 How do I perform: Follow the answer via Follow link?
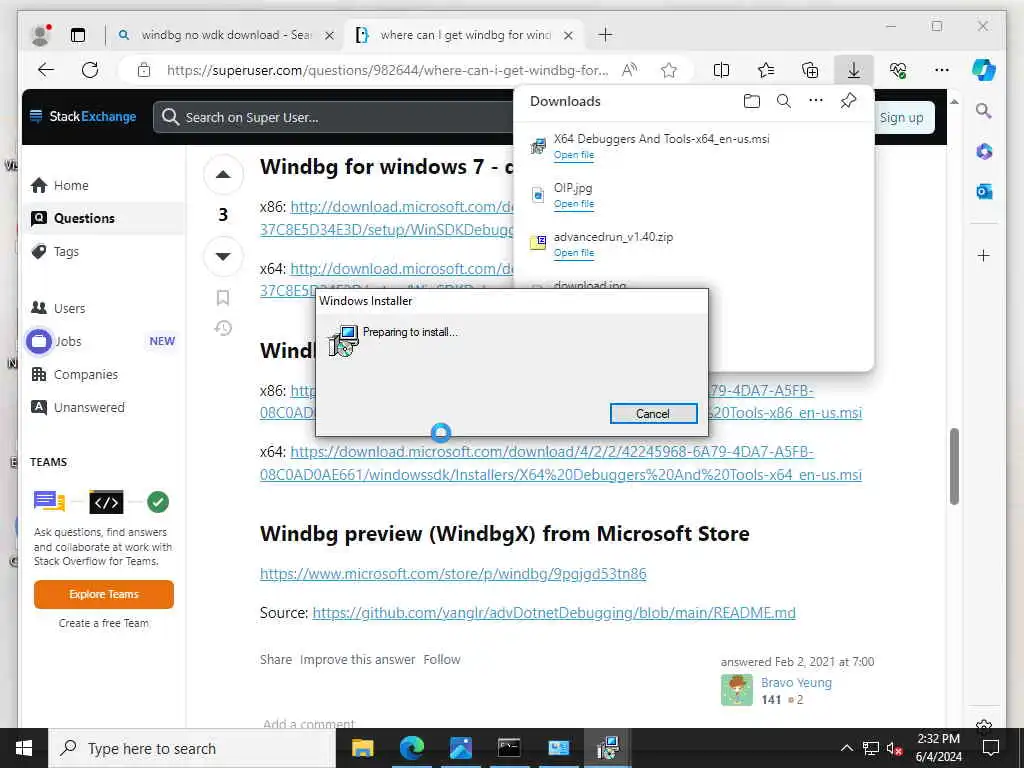pos(441,660)
